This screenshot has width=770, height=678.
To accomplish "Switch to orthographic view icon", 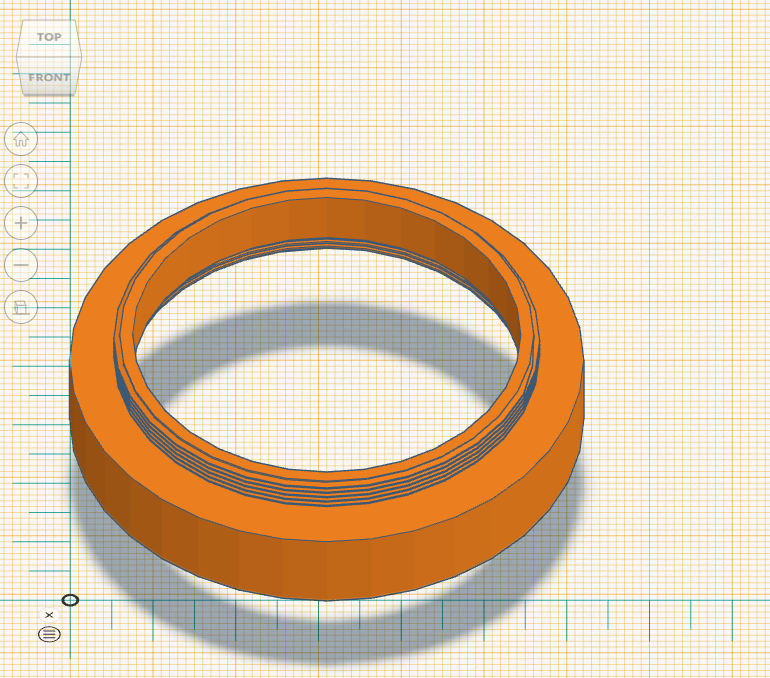I will coord(21,307).
